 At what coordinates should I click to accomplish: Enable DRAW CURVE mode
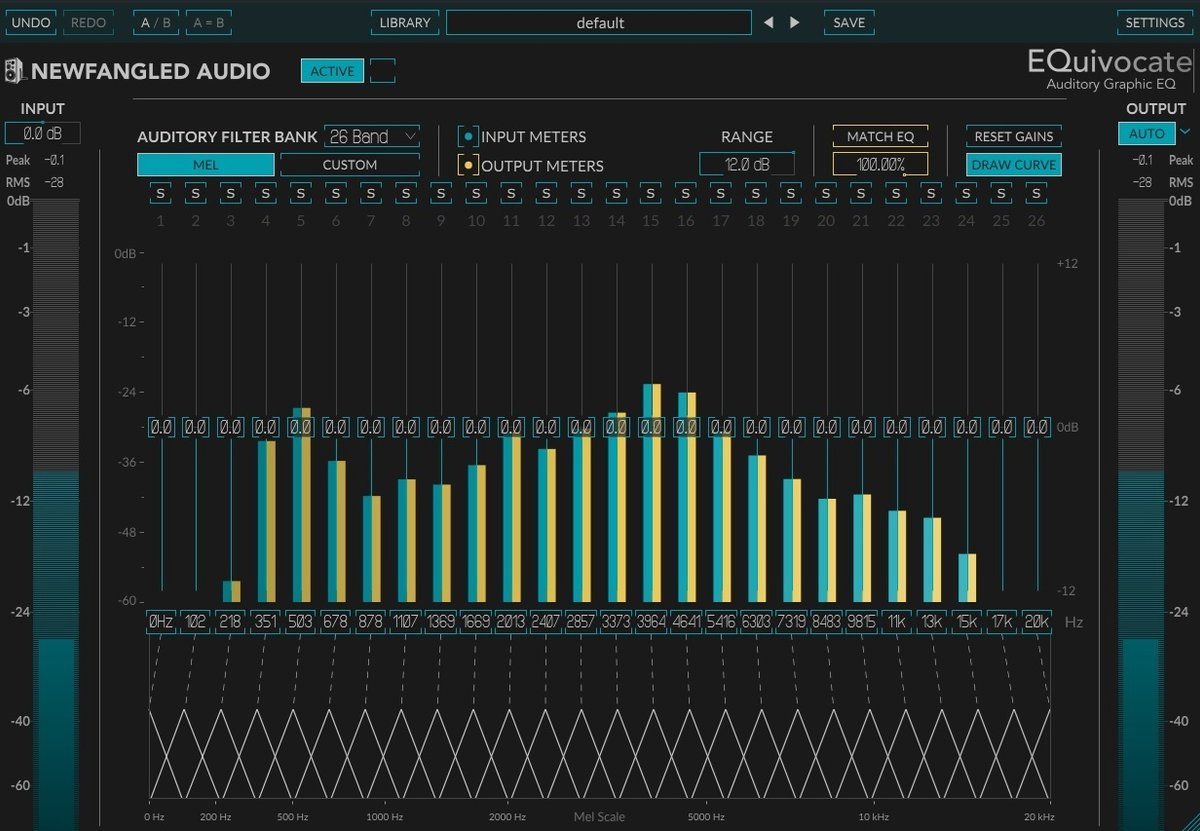pos(1013,164)
